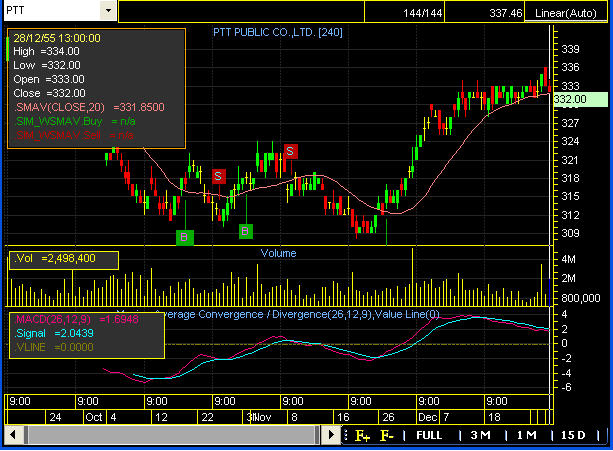Click the SIM_WSMAV.Buy indicator text
Image resolution: width=613 pixels, height=451 pixels.
click(75, 121)
